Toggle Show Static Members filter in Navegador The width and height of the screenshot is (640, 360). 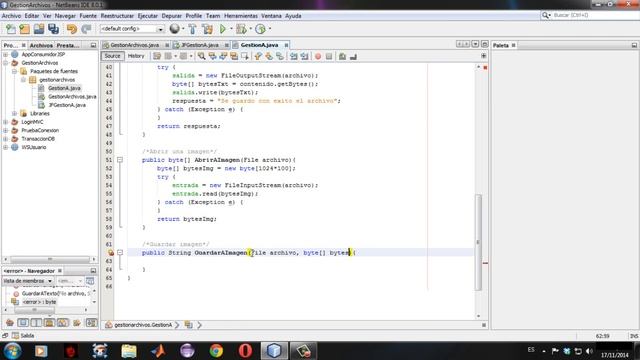pyautogui.click(x=36, y=323)
